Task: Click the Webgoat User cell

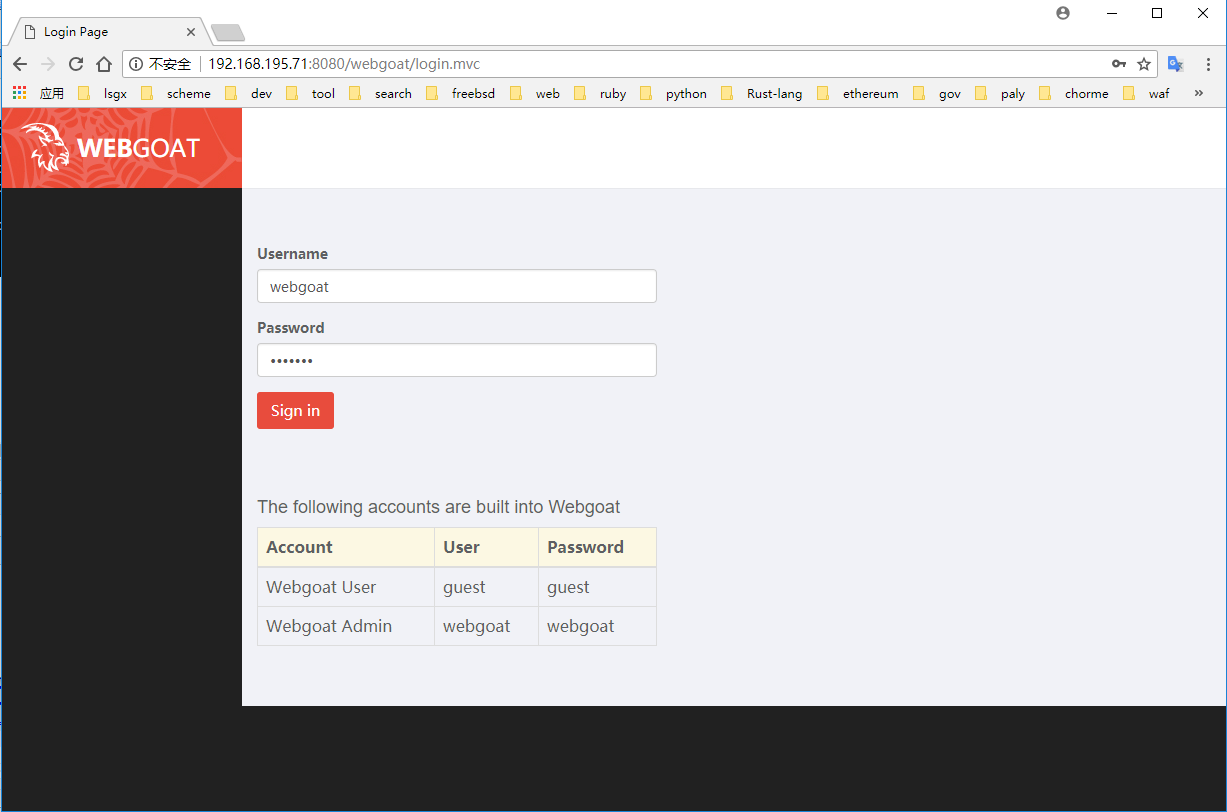Action: [346, 587]
